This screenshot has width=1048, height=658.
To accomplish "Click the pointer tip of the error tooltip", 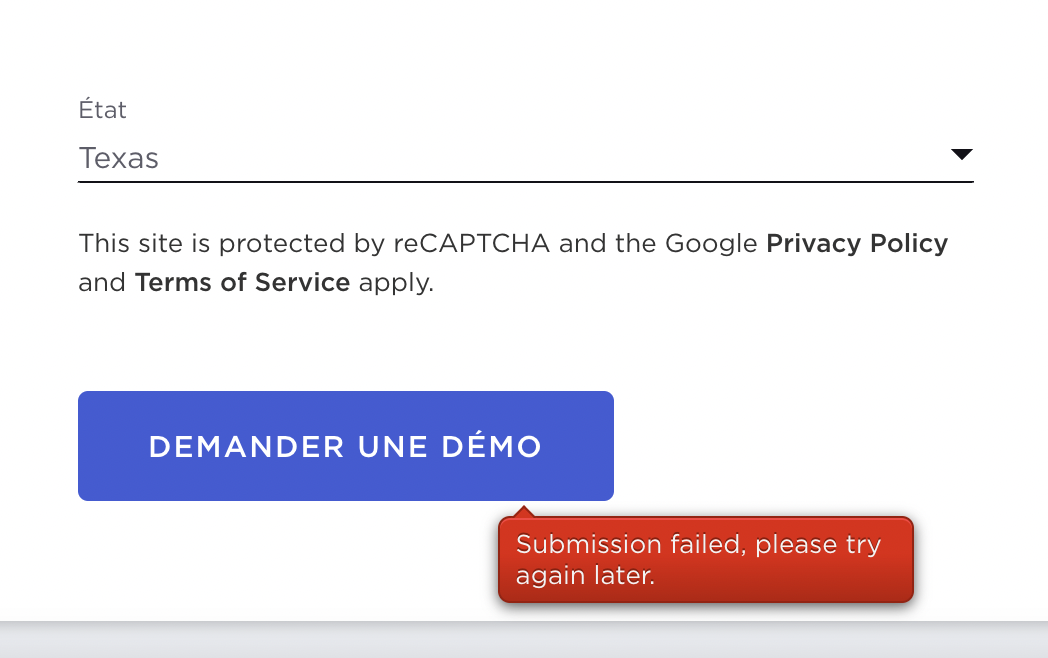I will point(524,511).
